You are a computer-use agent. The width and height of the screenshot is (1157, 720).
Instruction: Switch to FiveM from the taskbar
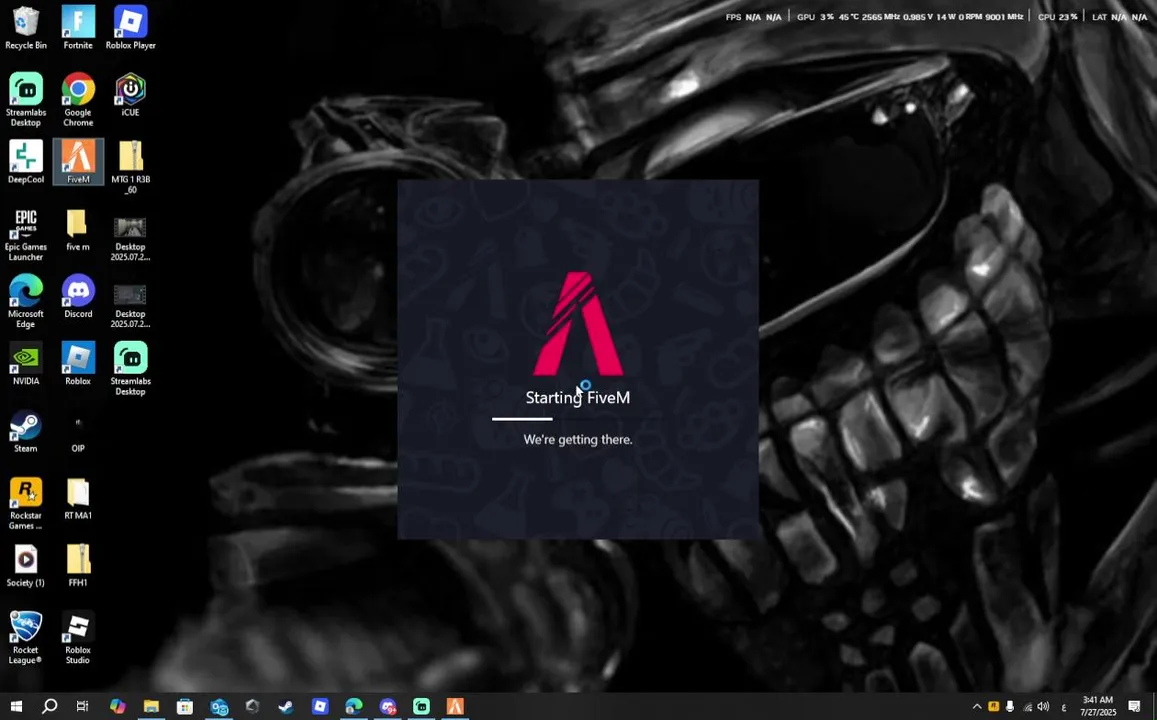pos(455,706)
